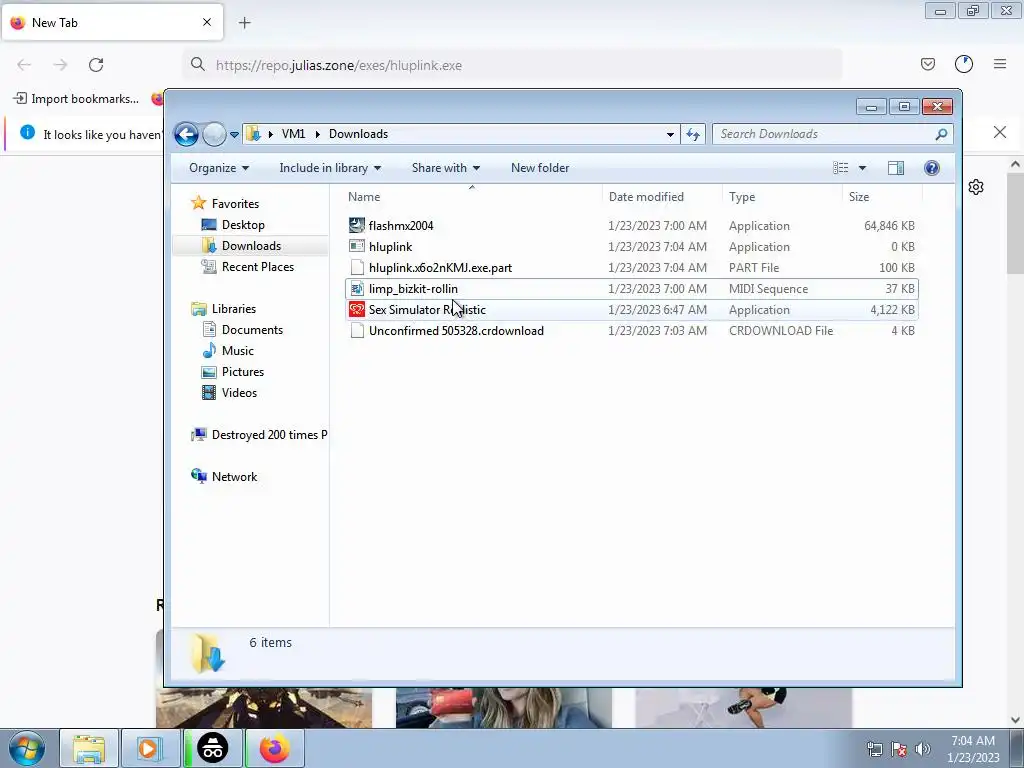This screenshot has height=768, width=1024.
Task: Select Libraries in the navigation pane
Action: [x=233, y=309]
